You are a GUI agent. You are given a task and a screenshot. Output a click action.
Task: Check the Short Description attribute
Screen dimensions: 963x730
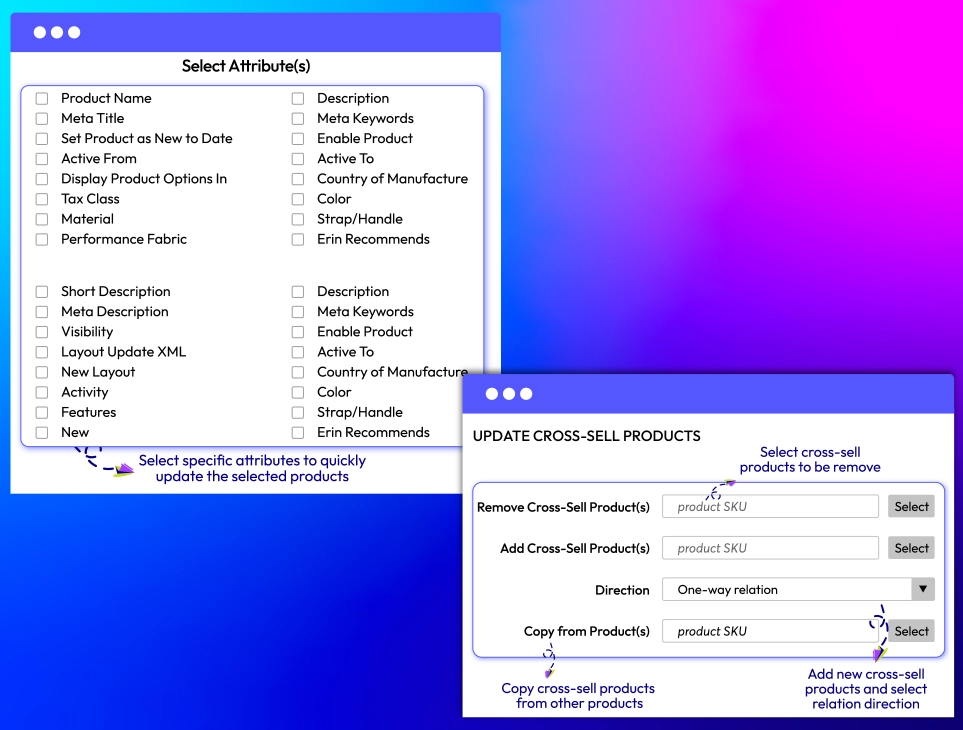42,292
